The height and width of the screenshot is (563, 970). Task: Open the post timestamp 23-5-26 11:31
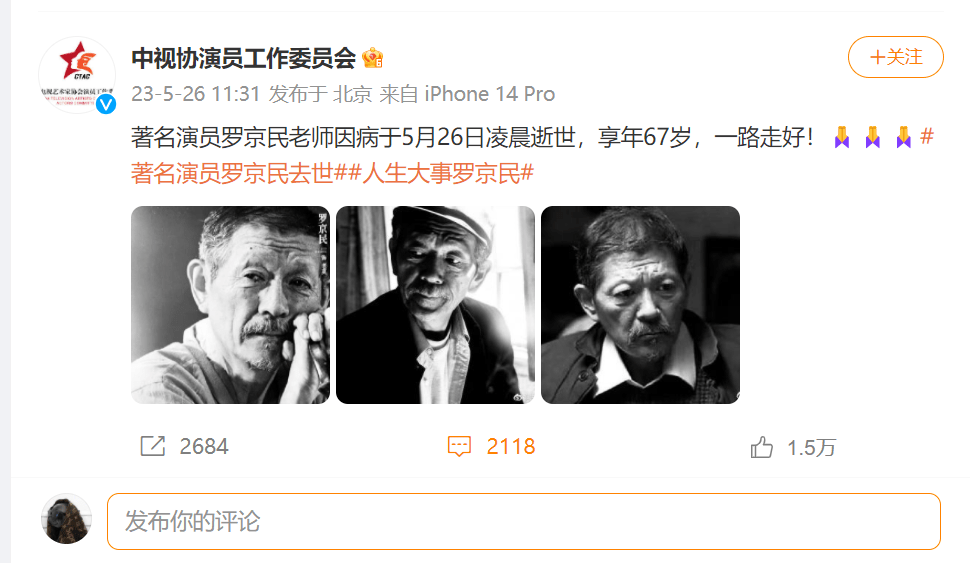point(195,94)
